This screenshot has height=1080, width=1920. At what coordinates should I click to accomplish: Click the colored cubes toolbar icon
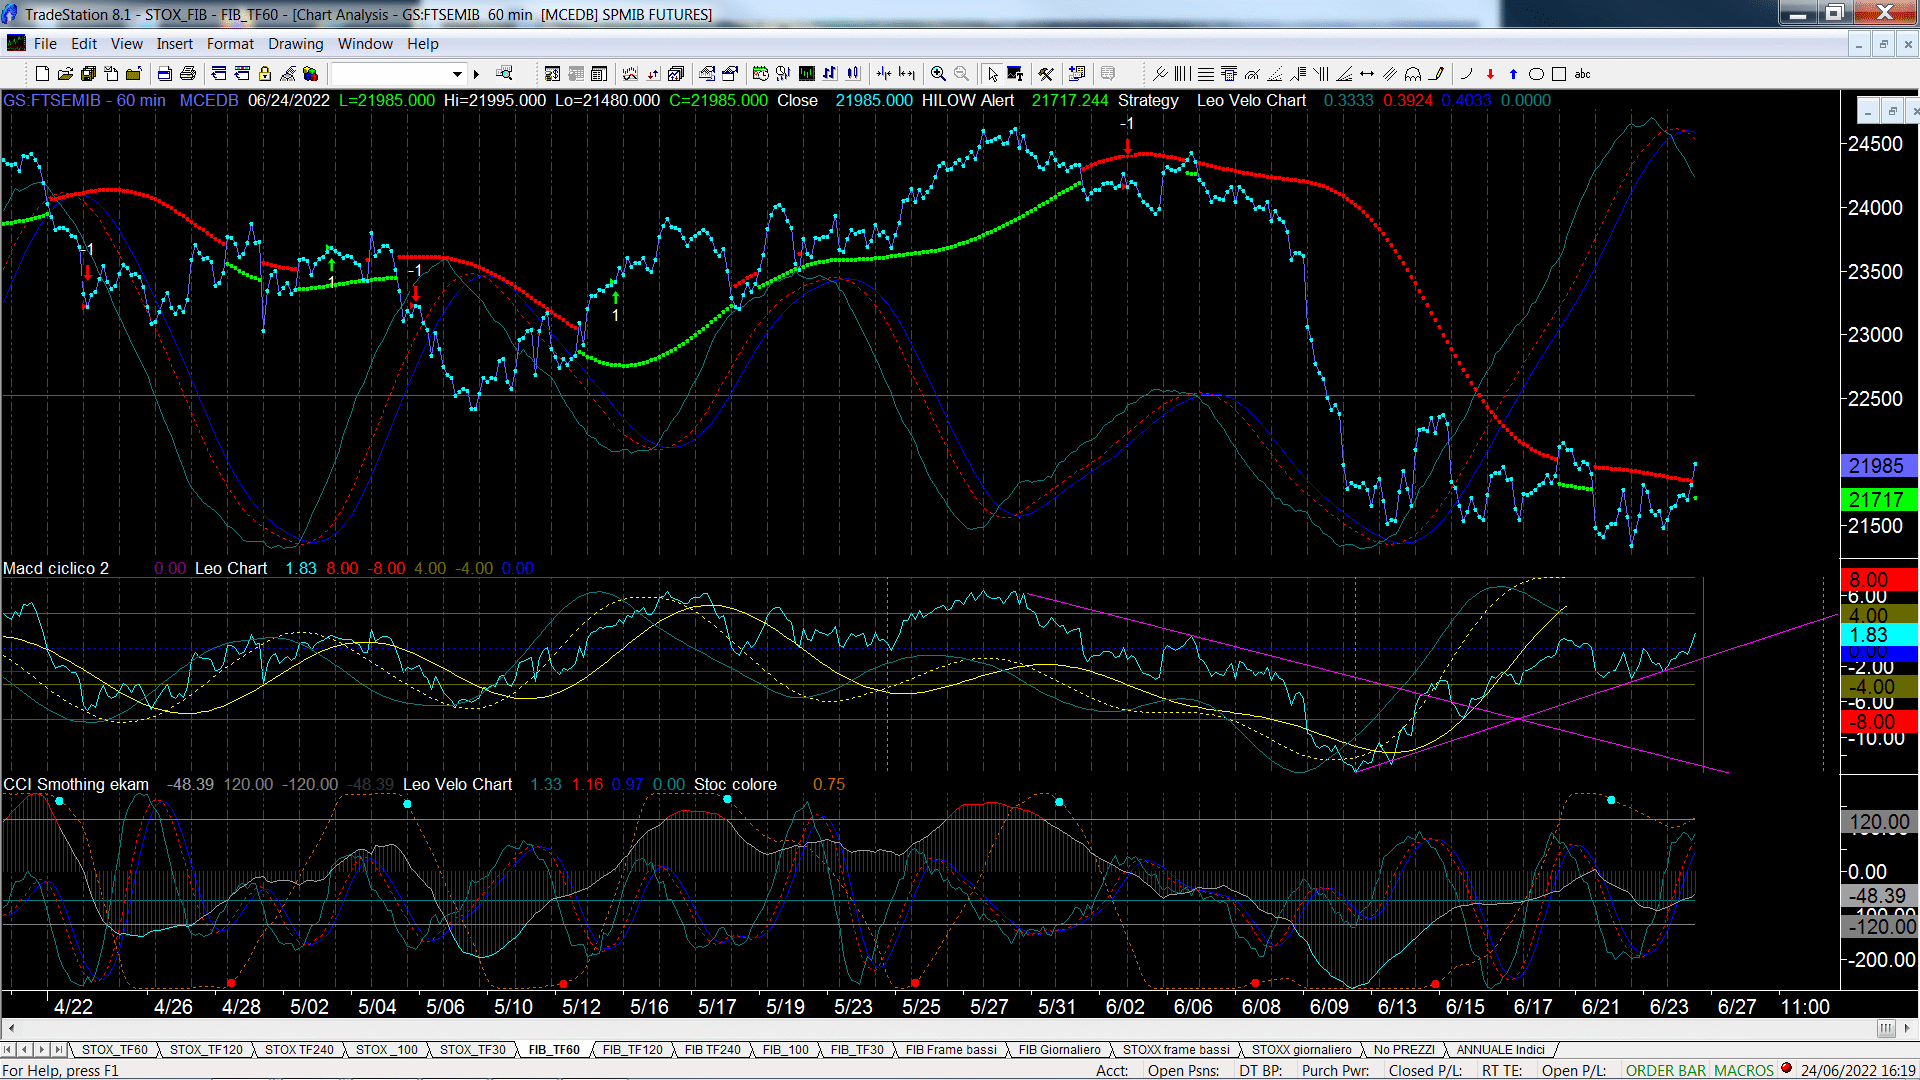(311, 74)
